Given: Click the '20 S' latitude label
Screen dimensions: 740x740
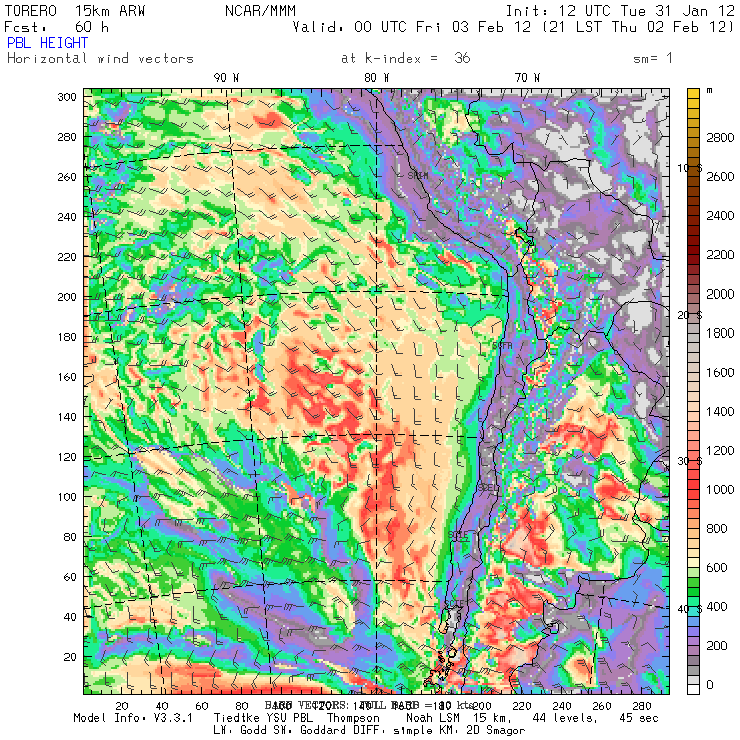Looking at the screenshot, I should 690,315.
